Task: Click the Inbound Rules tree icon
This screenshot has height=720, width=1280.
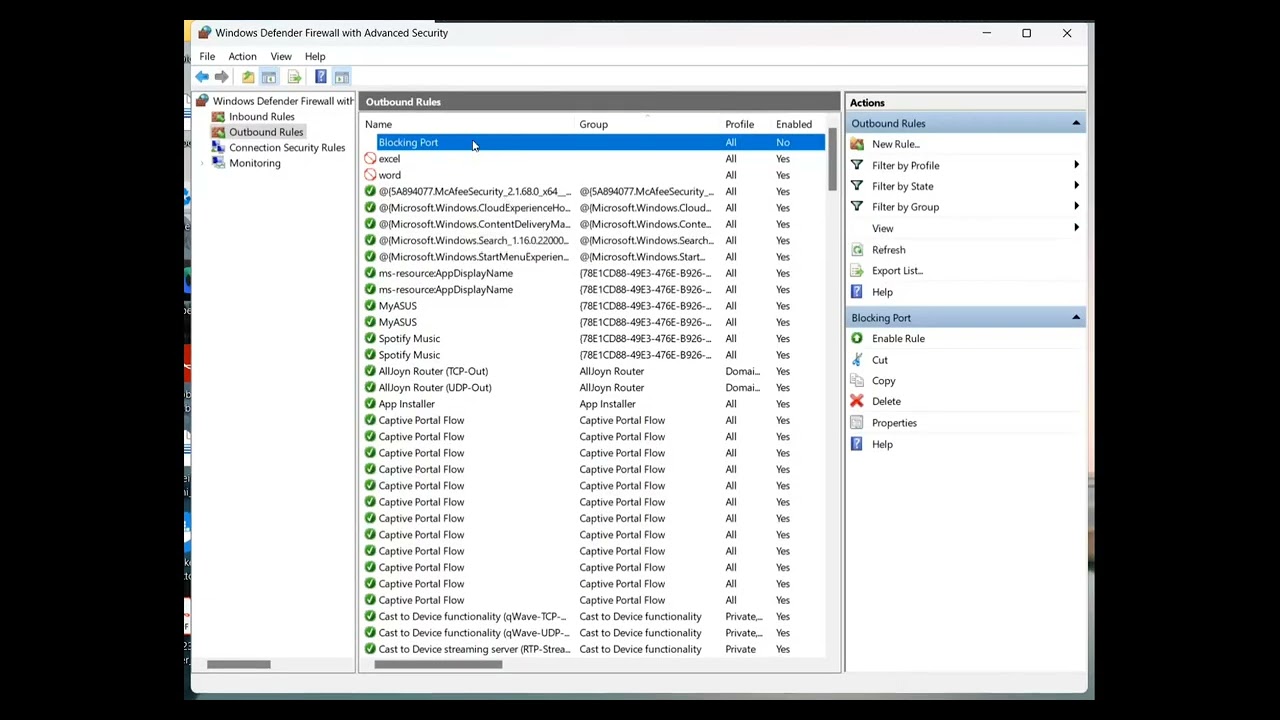Action: (218, 117)
